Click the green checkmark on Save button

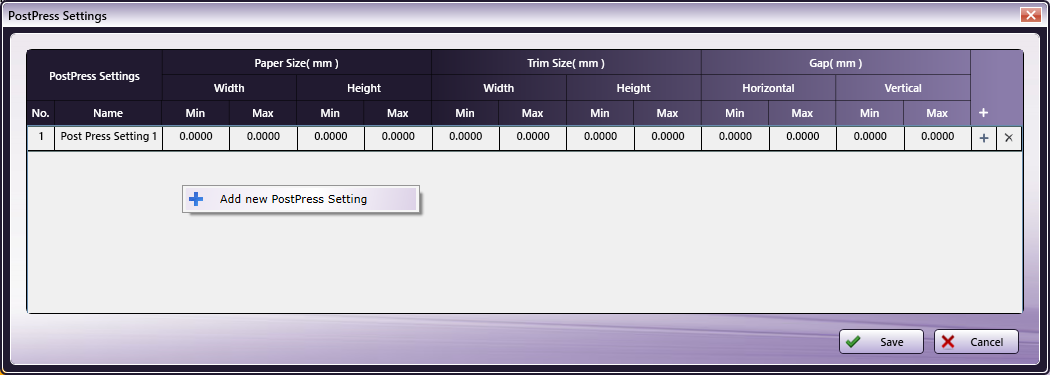pyautogui.click(x=853, y=342)
